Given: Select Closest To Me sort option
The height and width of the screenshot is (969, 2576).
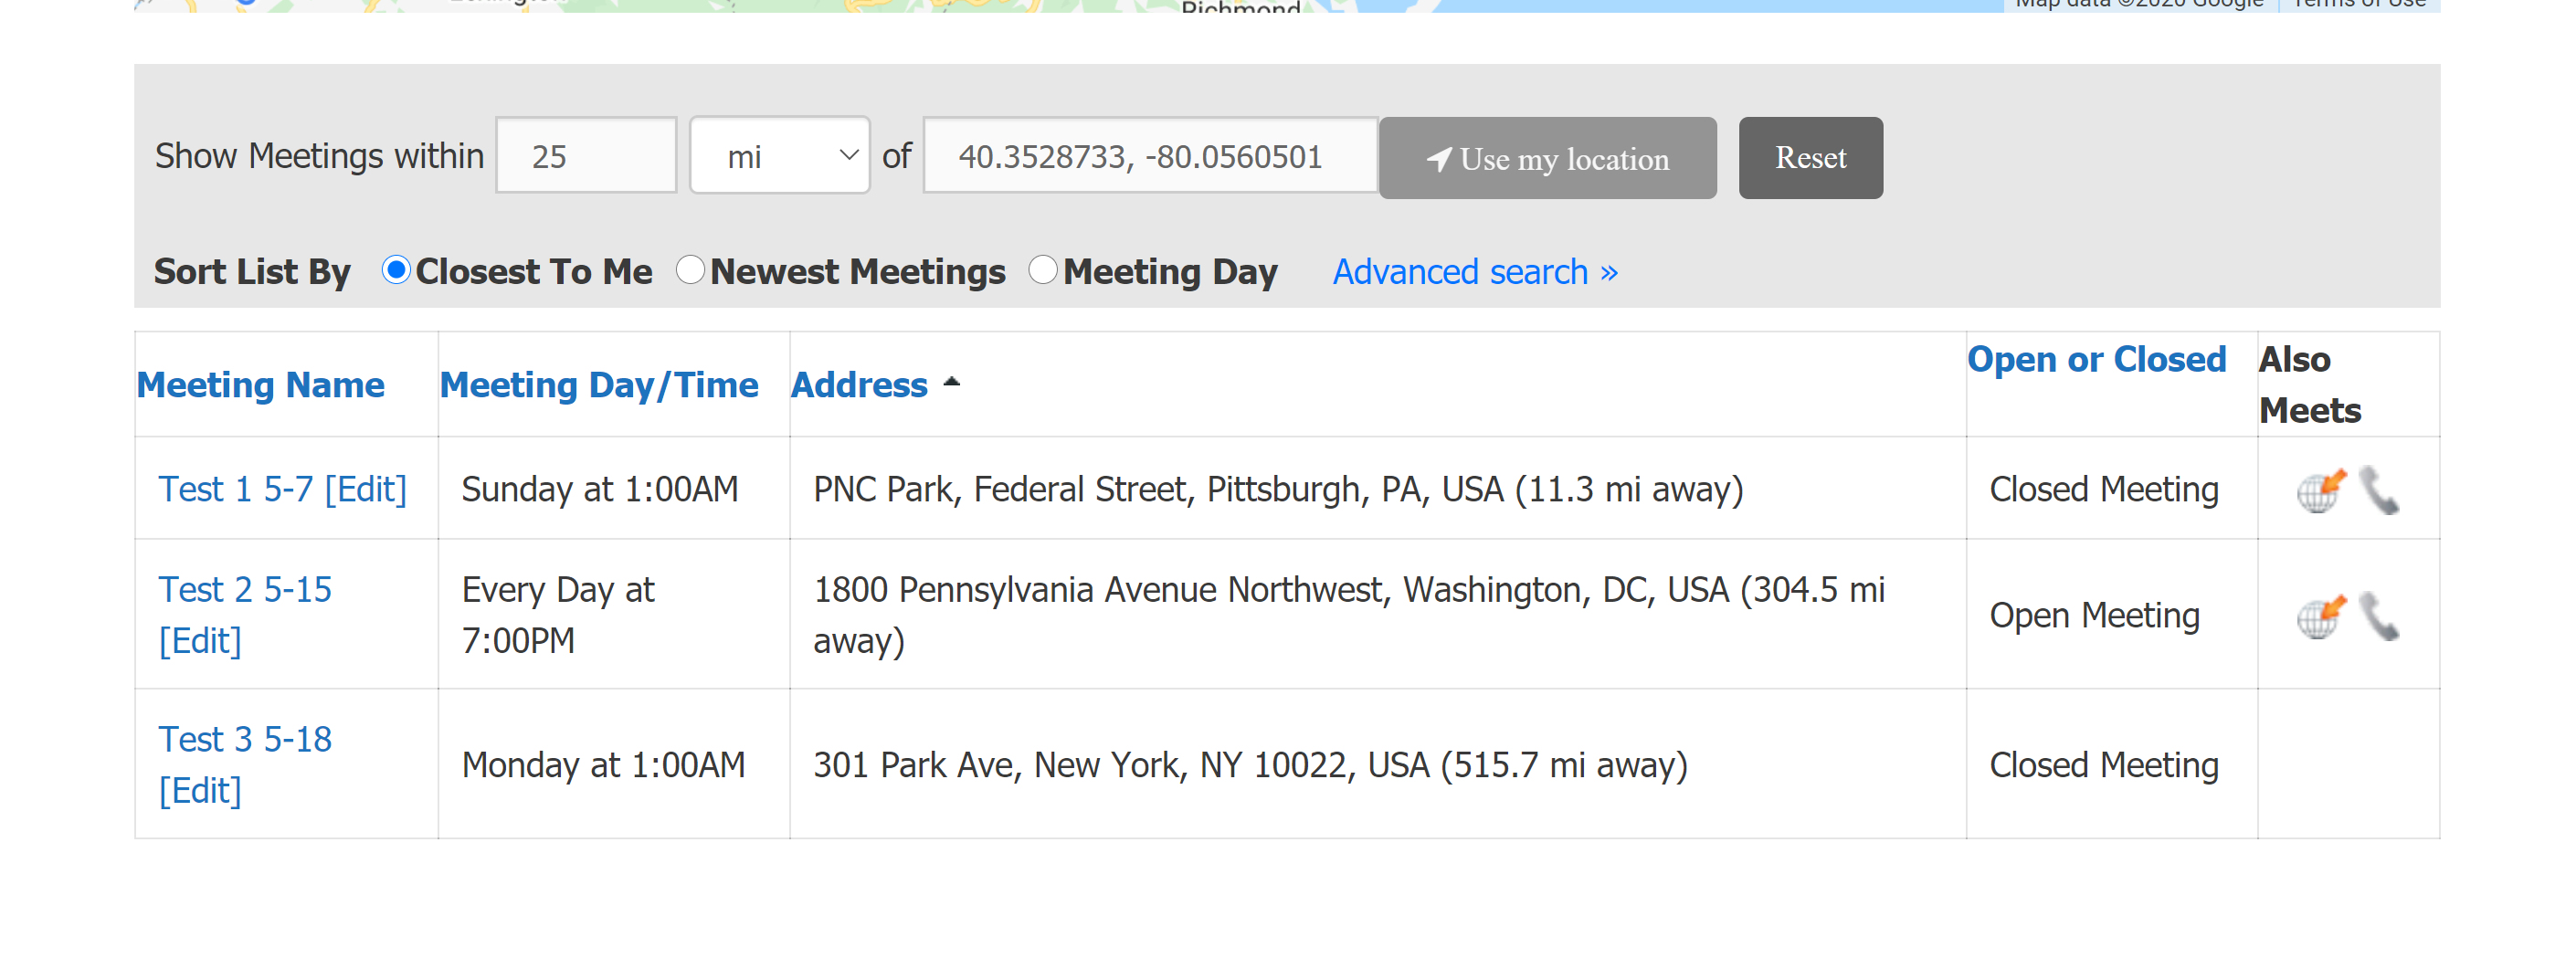Looking at the screenshot, I should point(396,270).
